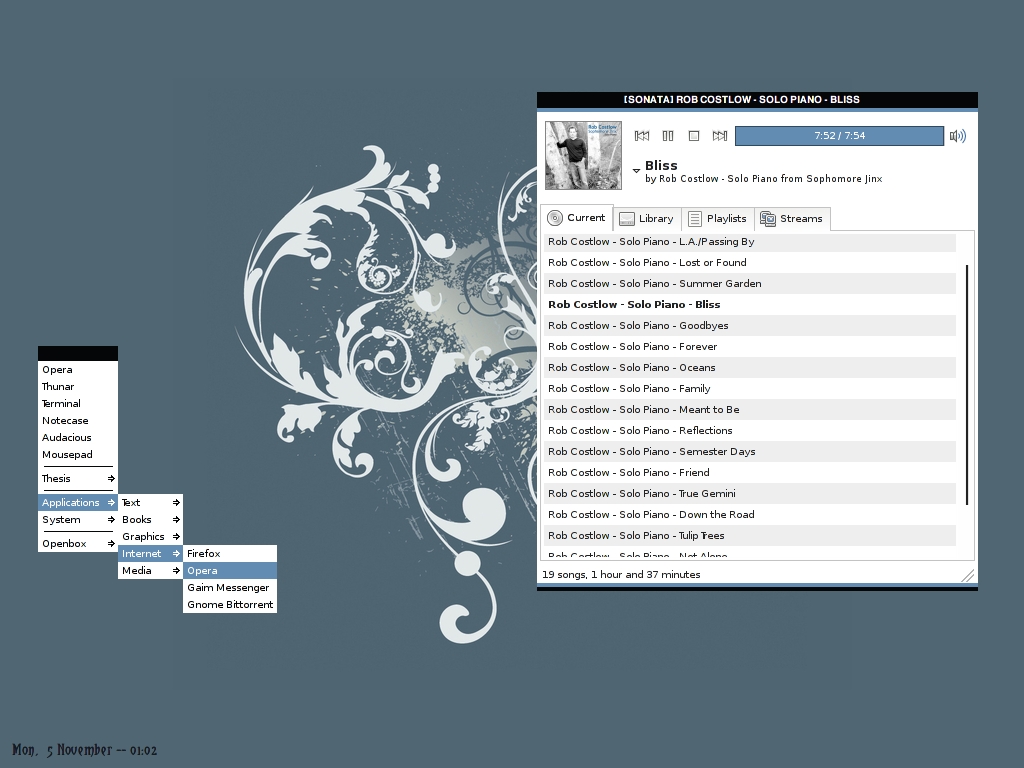This screenshot has height=768, width=1024.
Task: Select song Family
Action: (750, 389)
